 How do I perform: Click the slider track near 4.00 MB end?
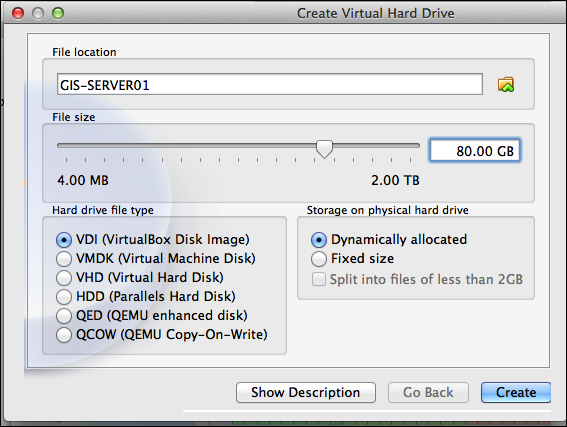[x=67, y=145]
